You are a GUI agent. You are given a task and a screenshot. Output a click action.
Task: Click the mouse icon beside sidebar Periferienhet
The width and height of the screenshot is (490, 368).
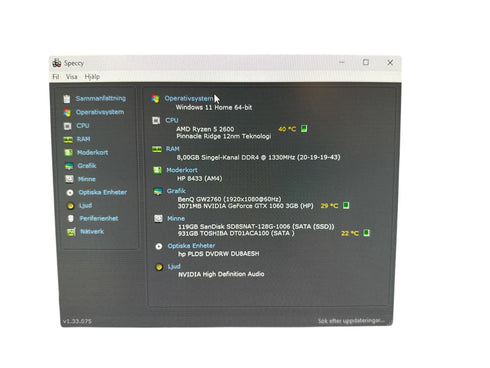[71, 219]
